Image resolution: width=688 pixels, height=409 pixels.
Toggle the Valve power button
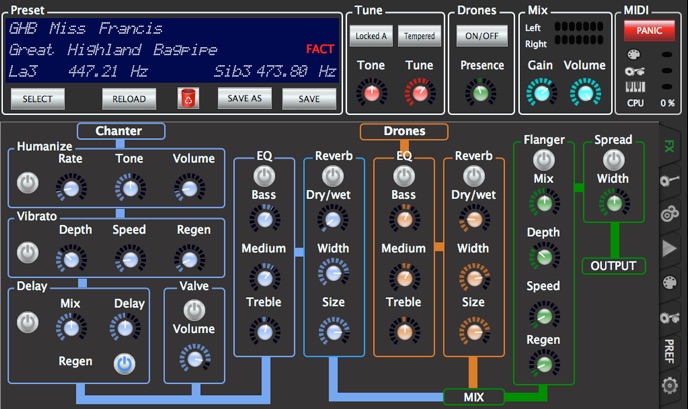pos(194,310)
